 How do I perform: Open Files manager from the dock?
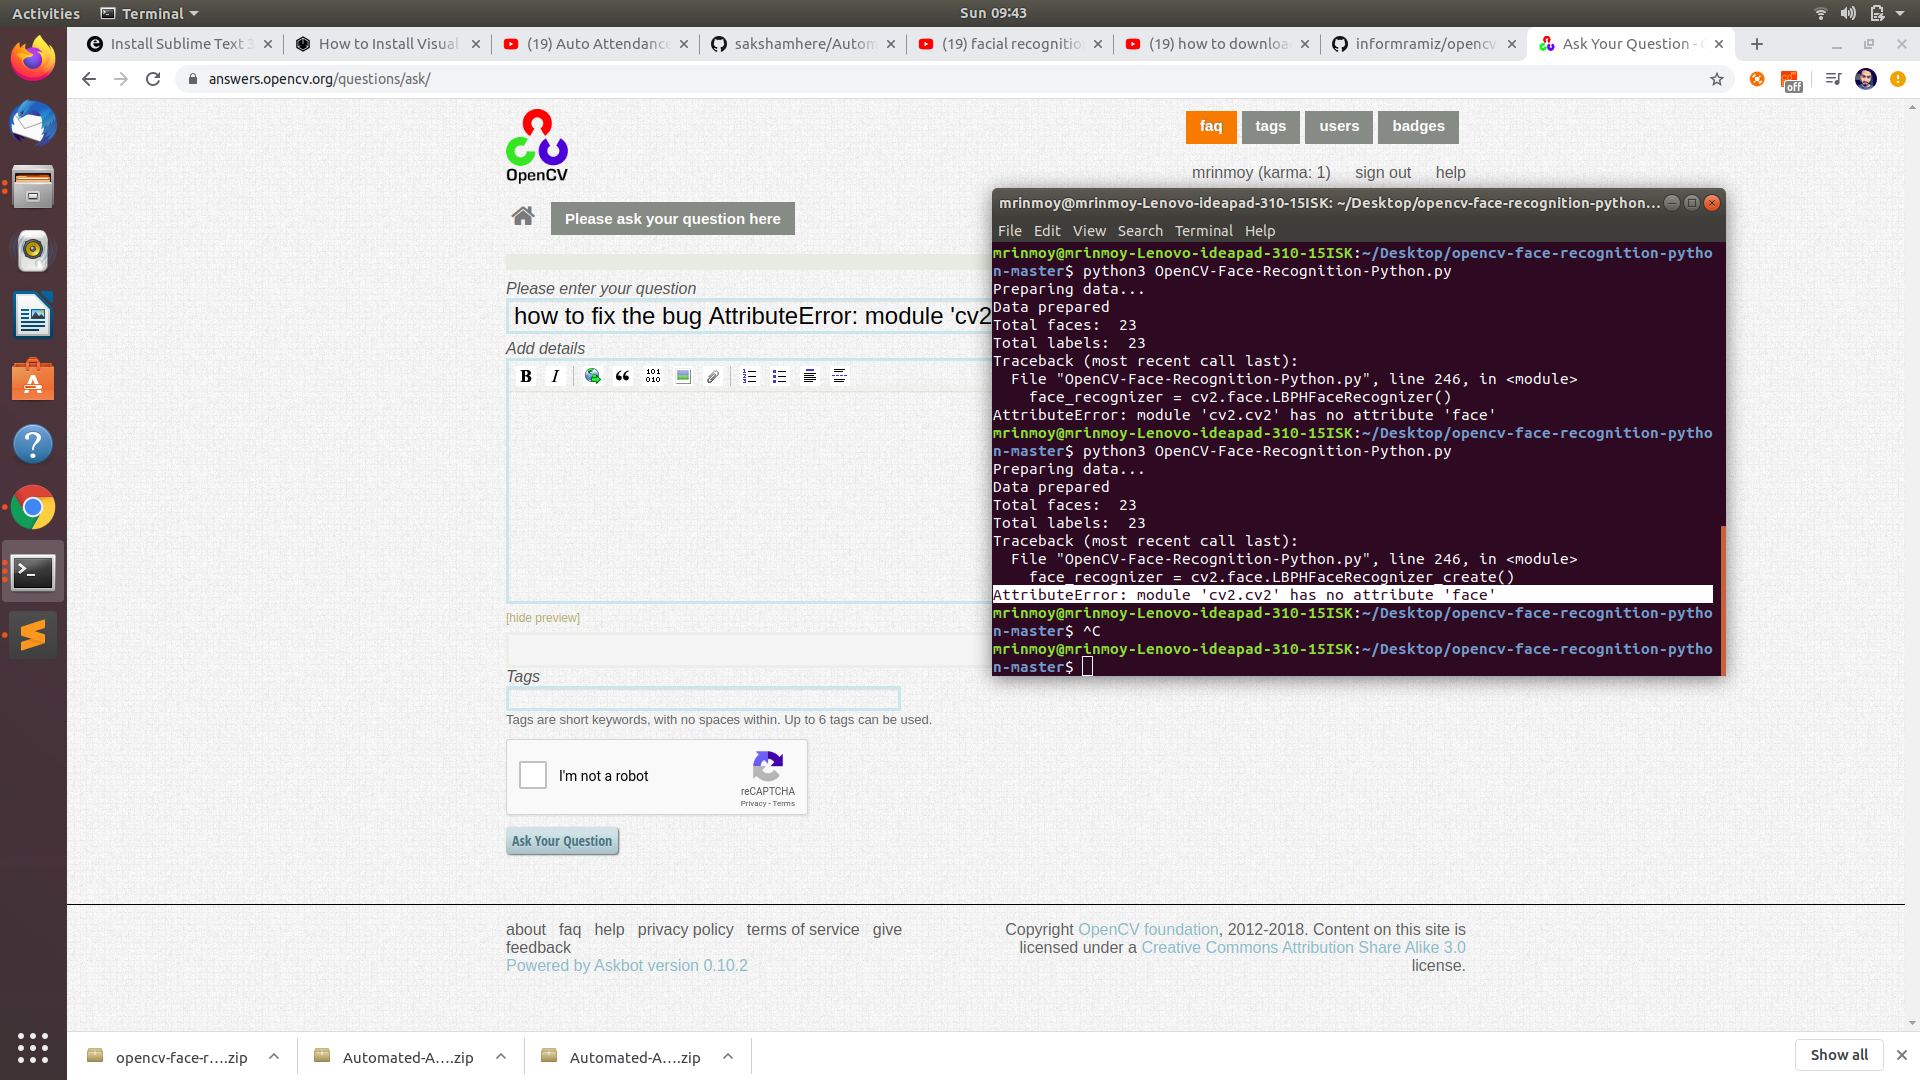(x=33, y=188)
